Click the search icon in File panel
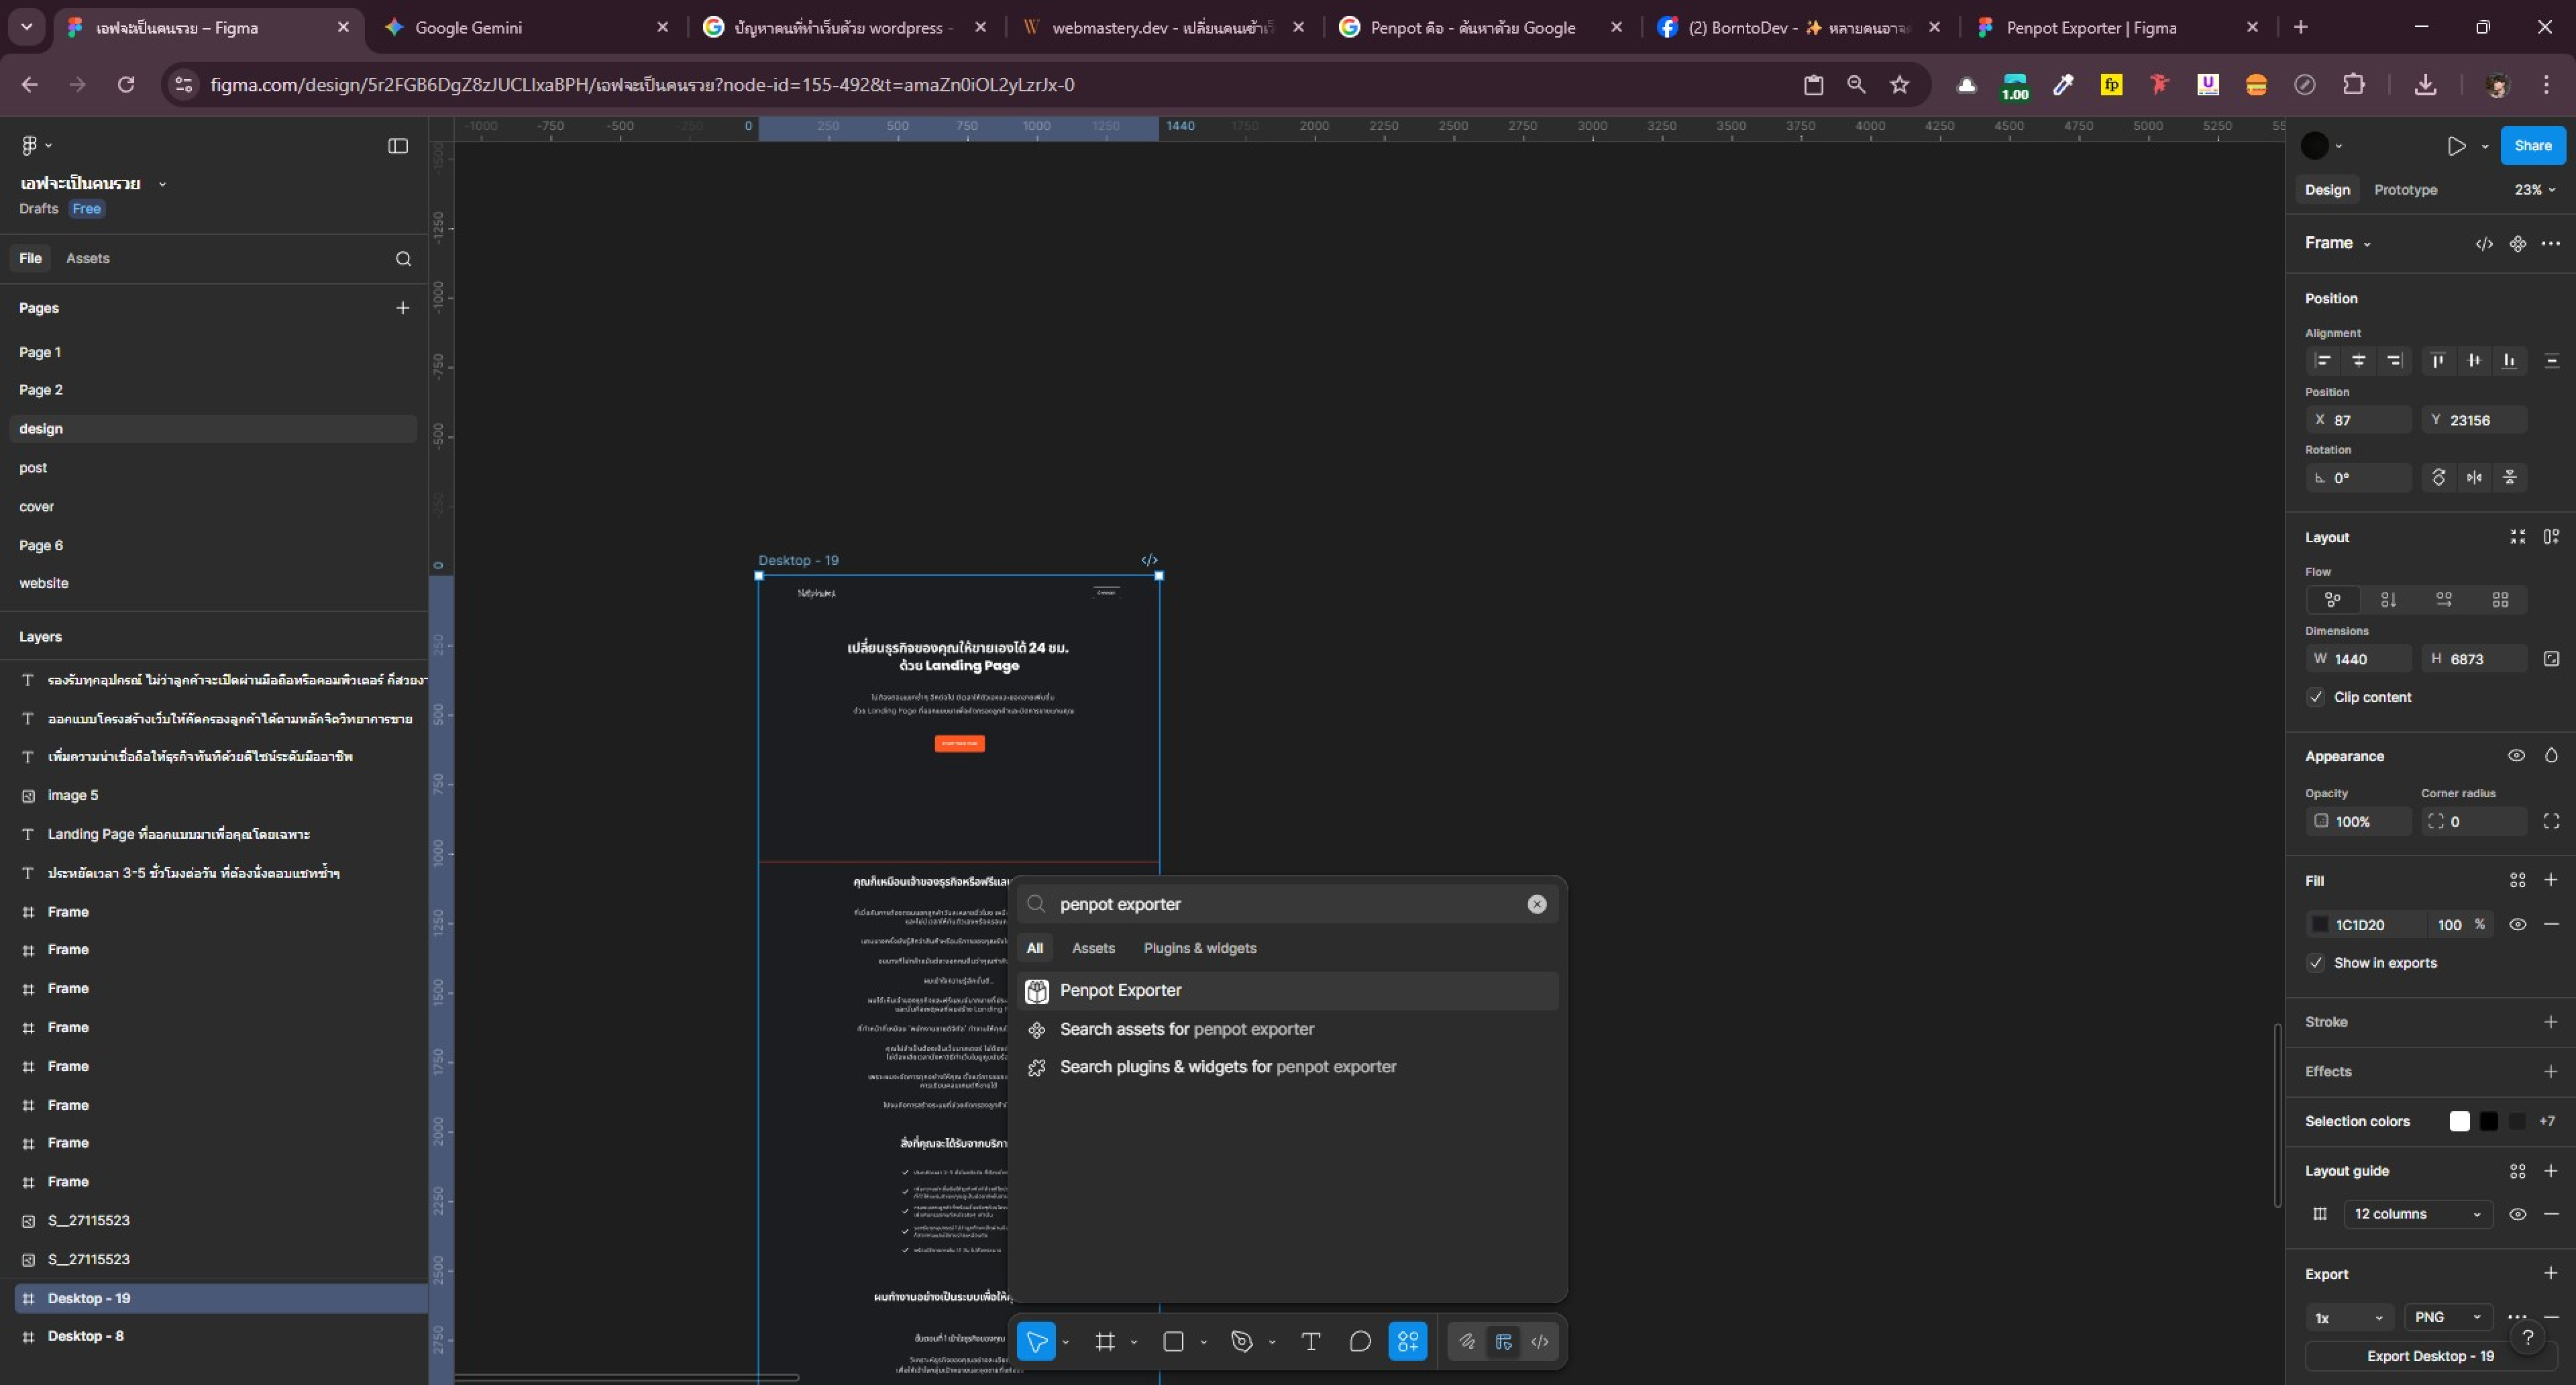This screenshot has height=1385, width=2576. [x=403, y=259]
